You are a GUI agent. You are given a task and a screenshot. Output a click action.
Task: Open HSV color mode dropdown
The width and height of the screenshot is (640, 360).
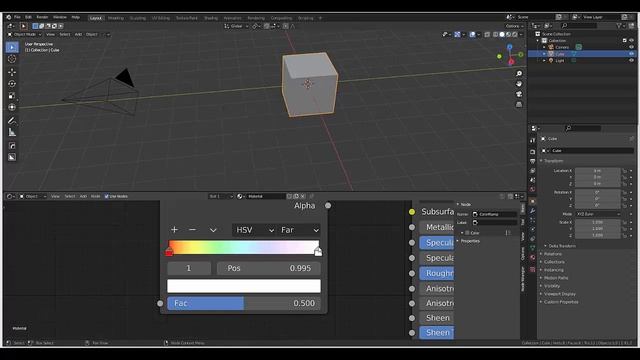[253, 230]
